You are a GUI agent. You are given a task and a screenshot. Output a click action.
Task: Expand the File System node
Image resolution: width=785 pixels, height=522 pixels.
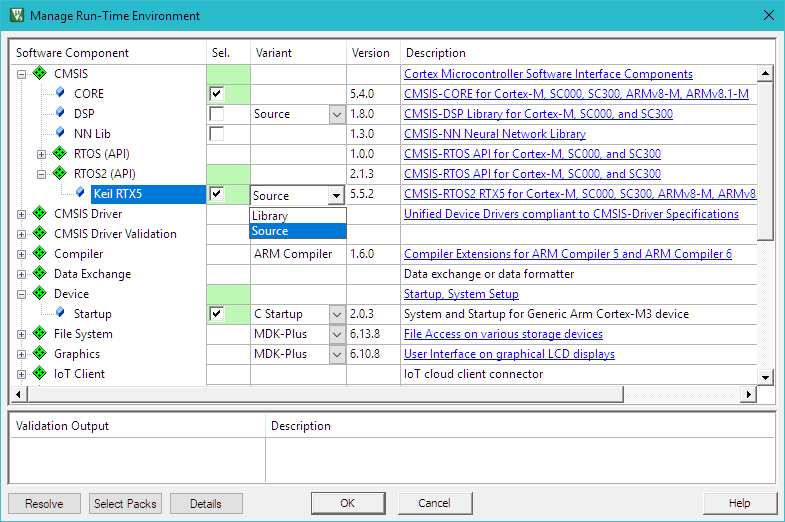21,334
